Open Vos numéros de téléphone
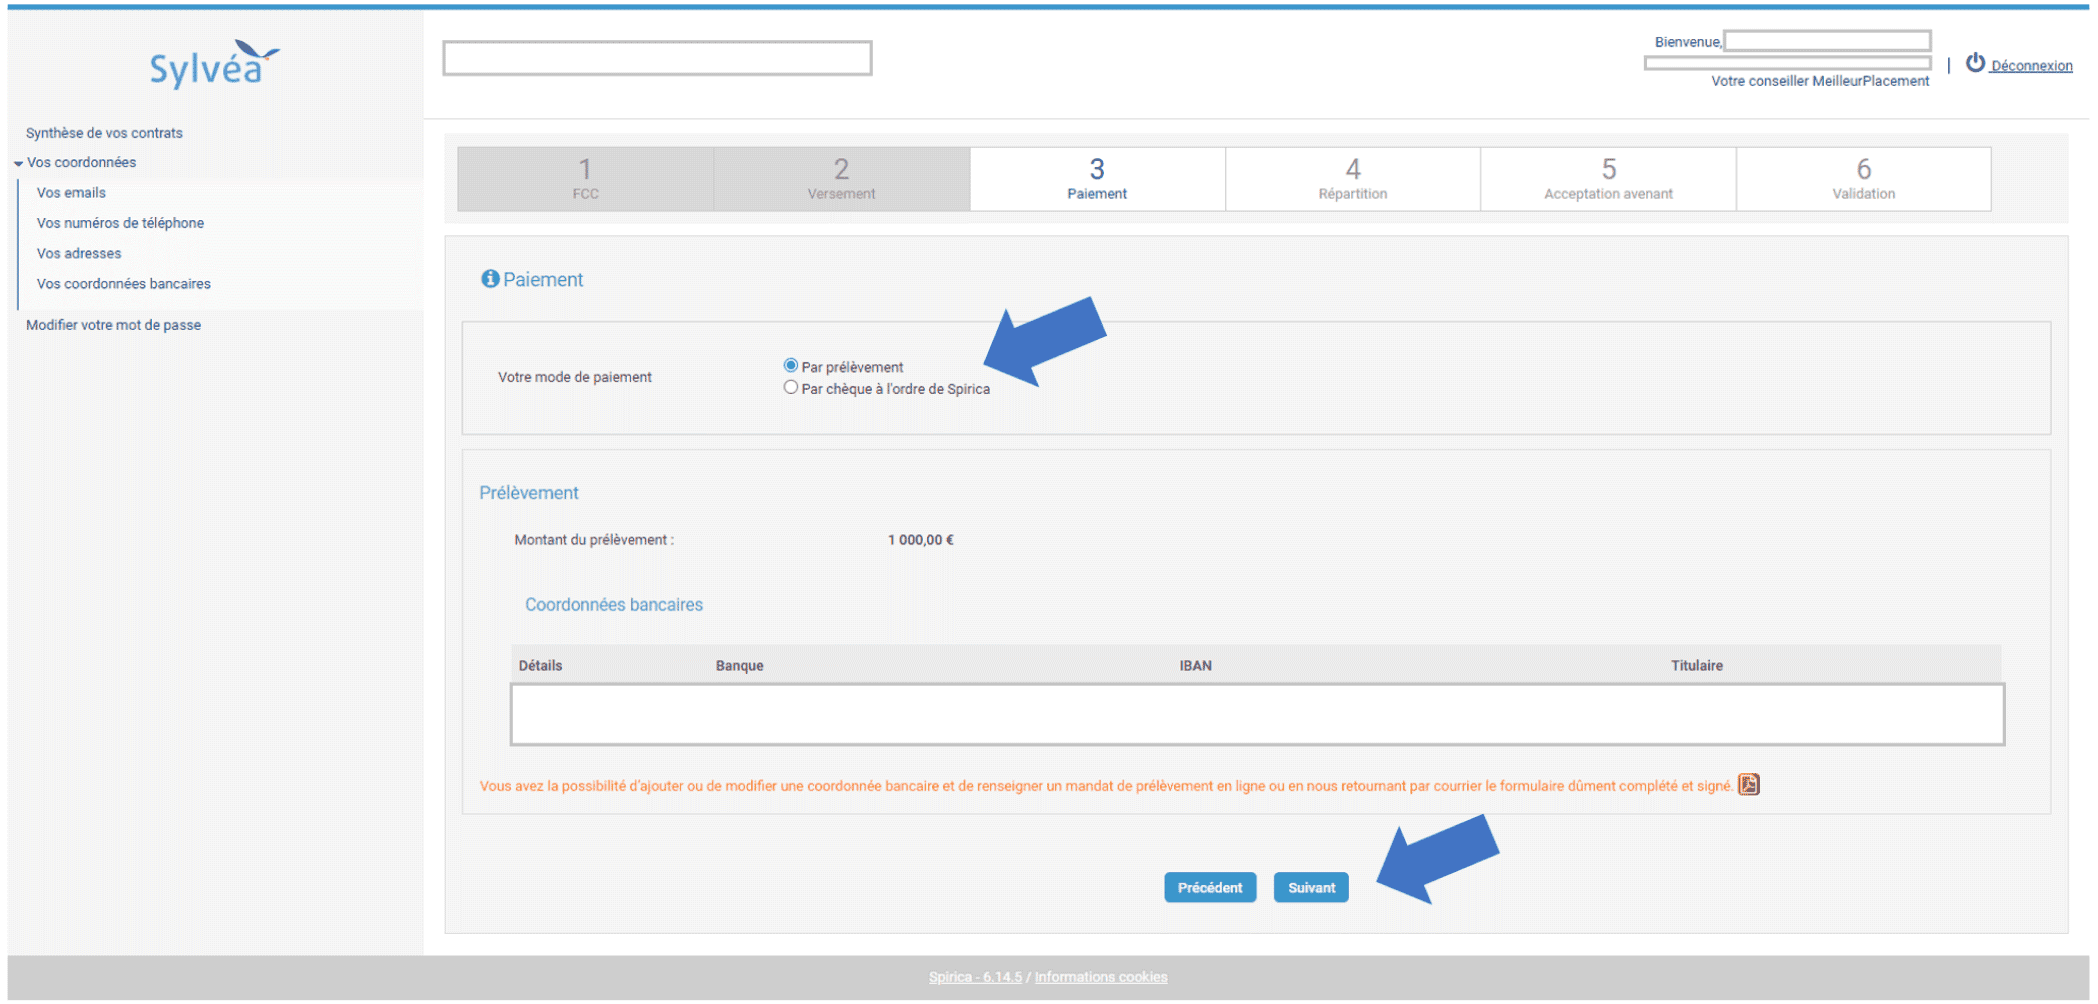 [x=120, y=223]
